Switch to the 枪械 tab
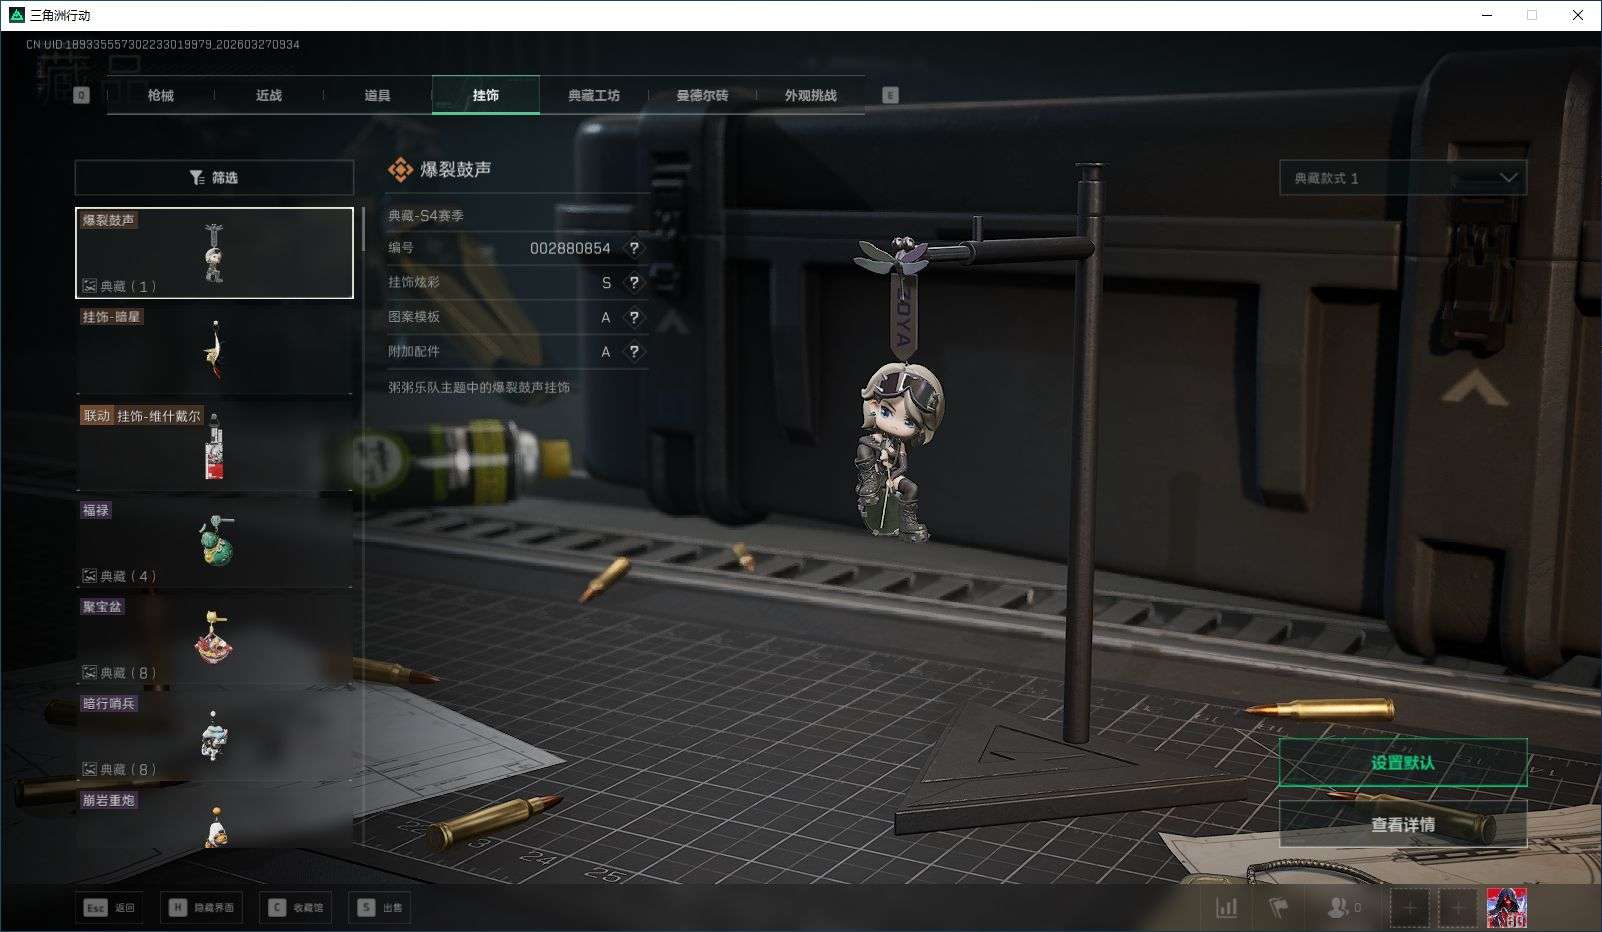The height and width of the screenshot is (932, 1602). tap(160, 95)
